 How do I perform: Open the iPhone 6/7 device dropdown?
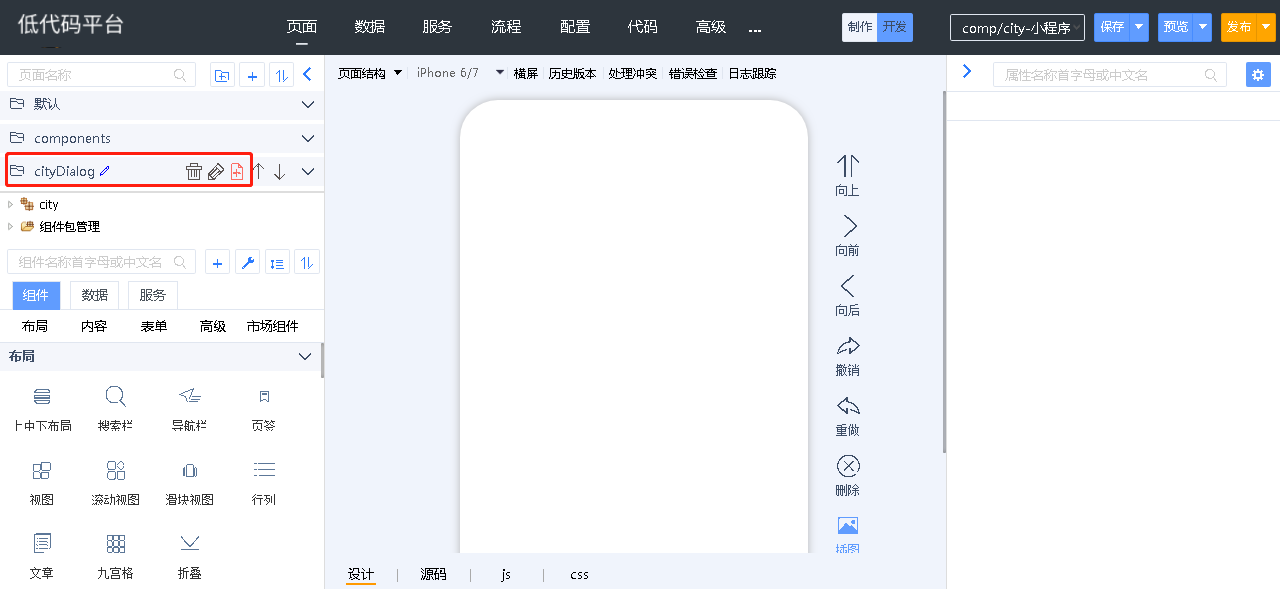(x=500, y=73)
